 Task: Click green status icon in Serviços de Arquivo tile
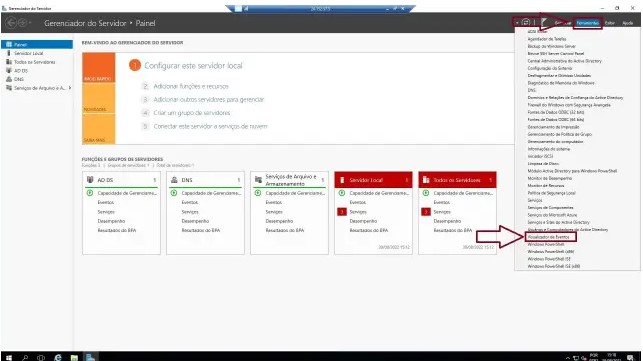click(x=258, y=193)
